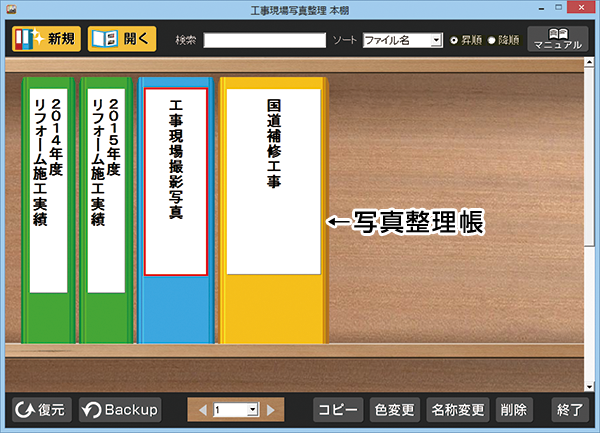
Task: Open the ソート sort dropdown
Action: (435, 40)
